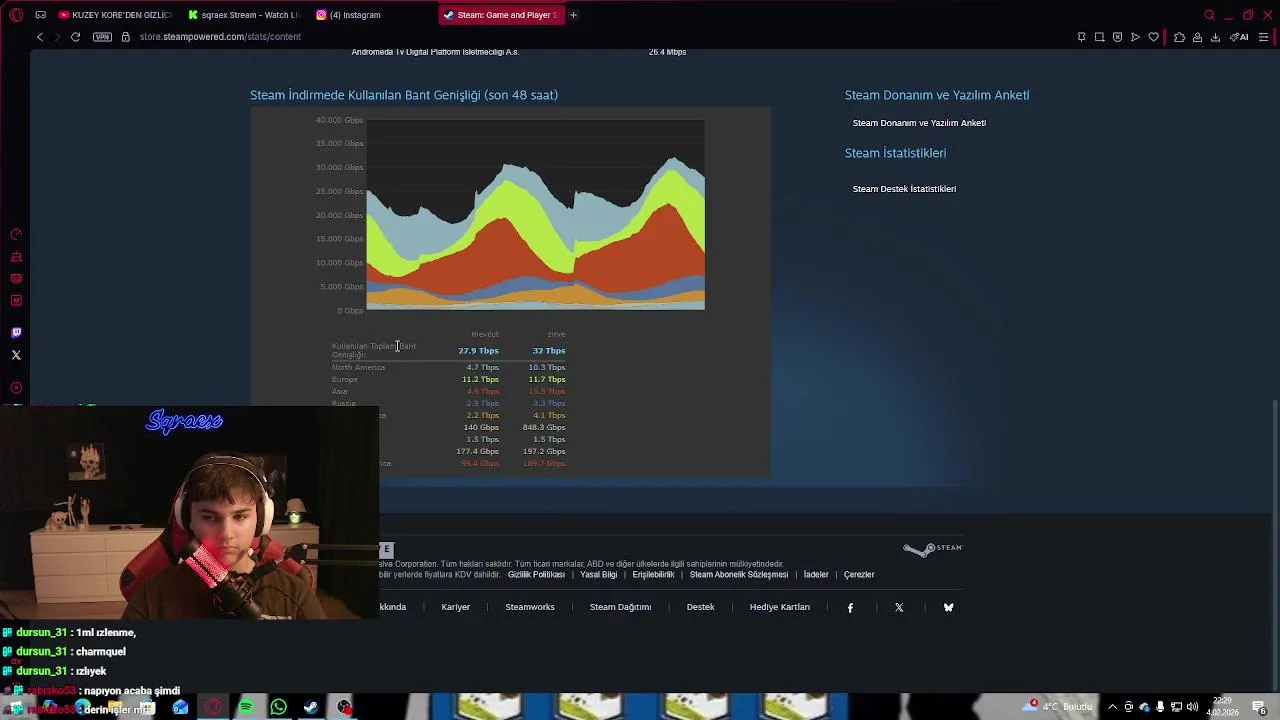Open a new tab with plus button

point(573,15)
